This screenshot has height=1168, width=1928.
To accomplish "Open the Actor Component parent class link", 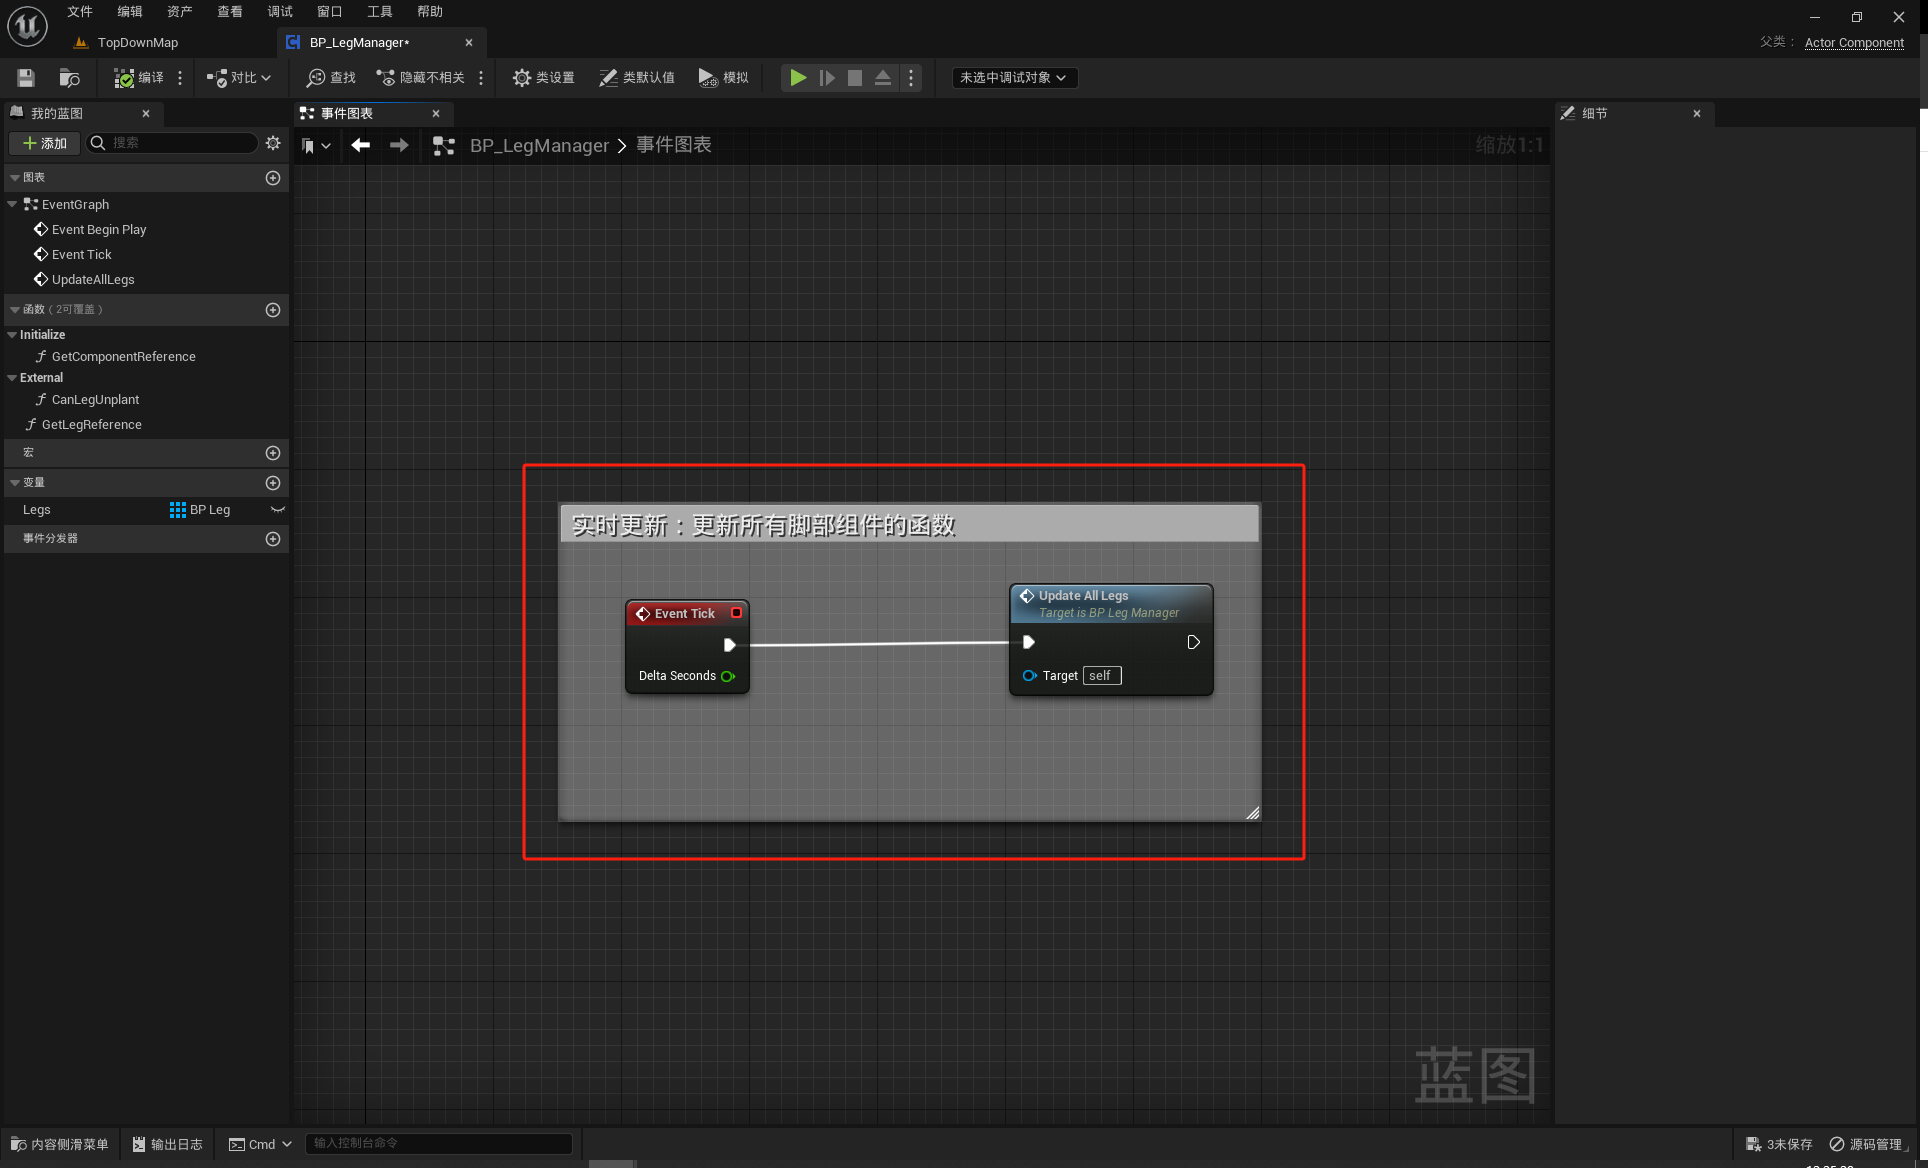I will point(1853,42).
